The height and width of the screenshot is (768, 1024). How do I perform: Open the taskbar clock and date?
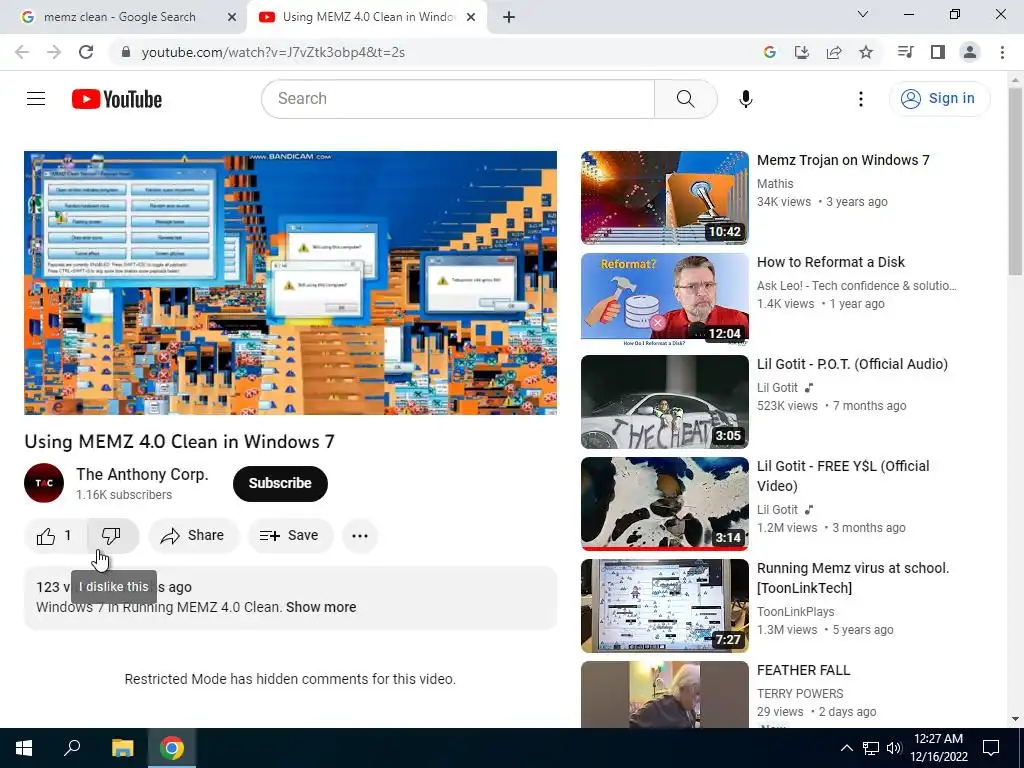coord(938,748)
